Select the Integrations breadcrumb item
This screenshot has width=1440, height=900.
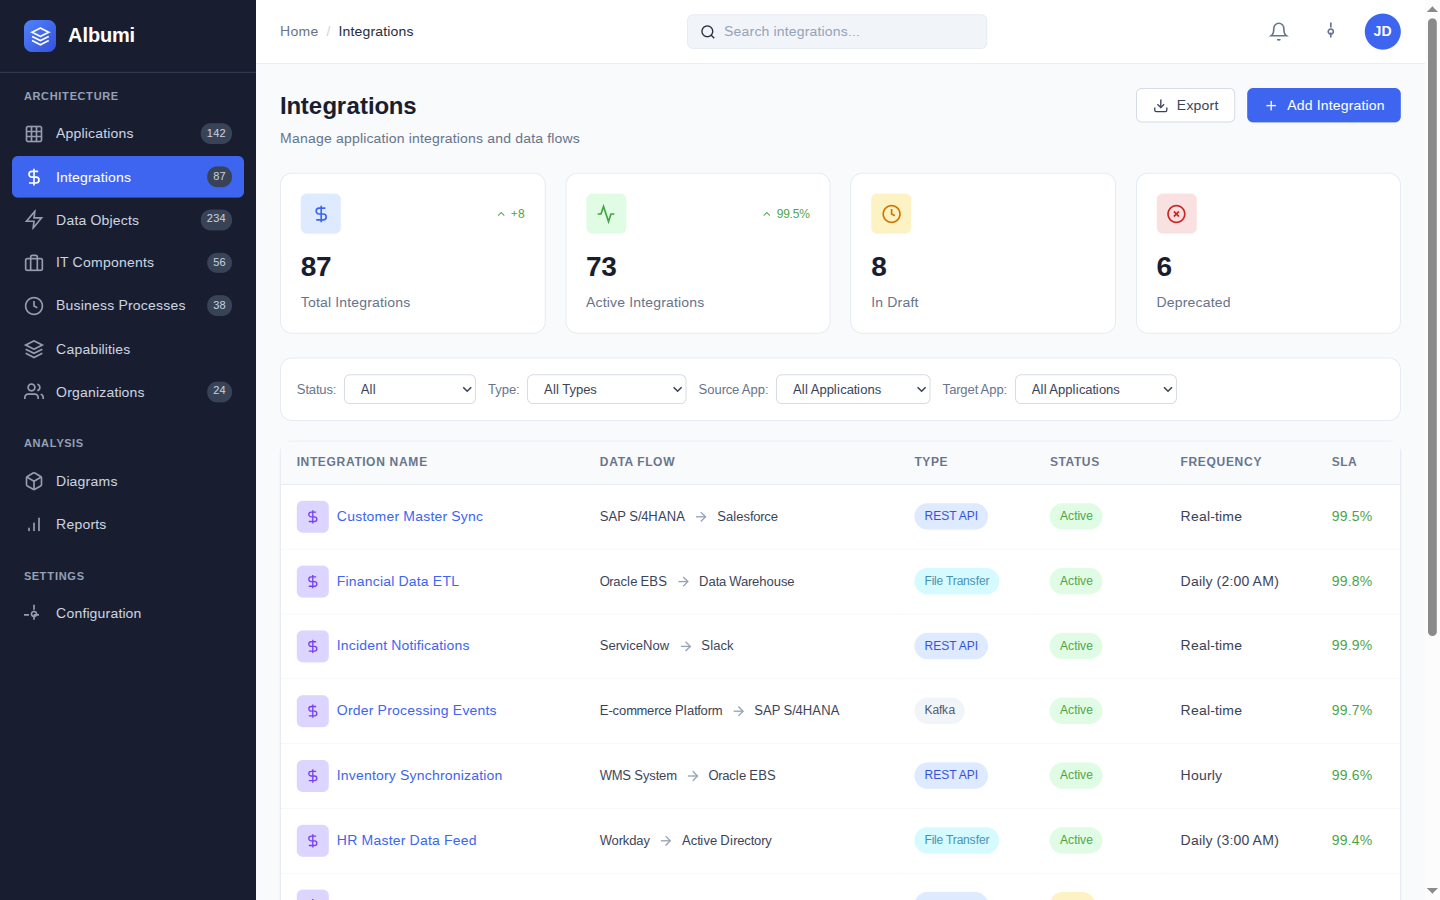pos(376,31)
